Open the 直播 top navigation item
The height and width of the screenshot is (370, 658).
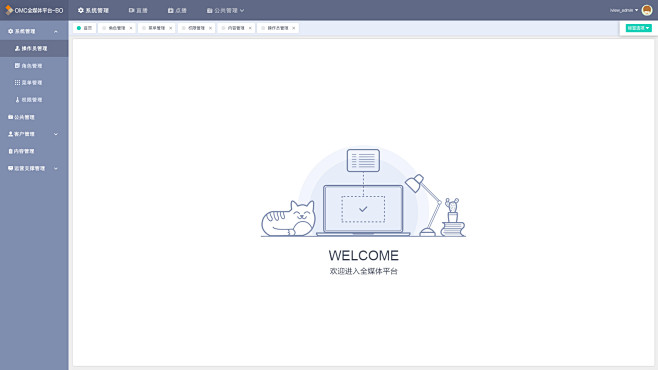[x=138, y=10]
